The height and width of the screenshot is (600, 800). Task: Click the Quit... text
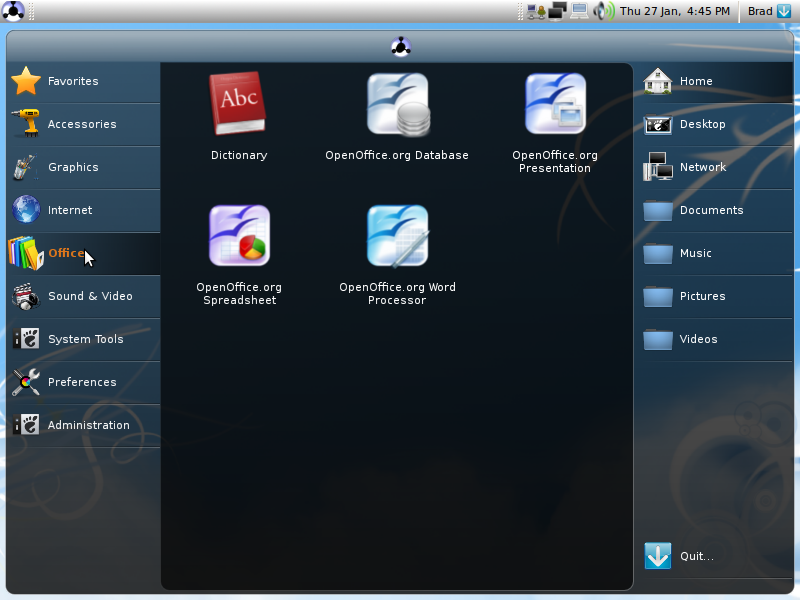coord(697,556)
